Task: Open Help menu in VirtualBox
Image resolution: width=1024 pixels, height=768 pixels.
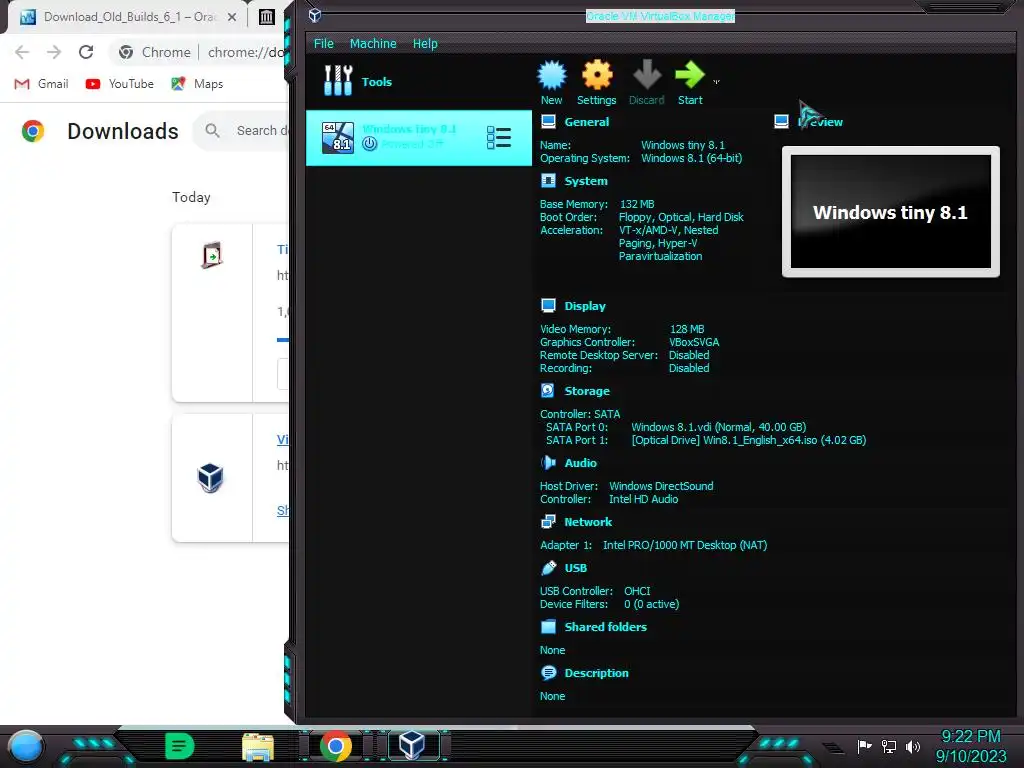Action: tap(424, 44)
